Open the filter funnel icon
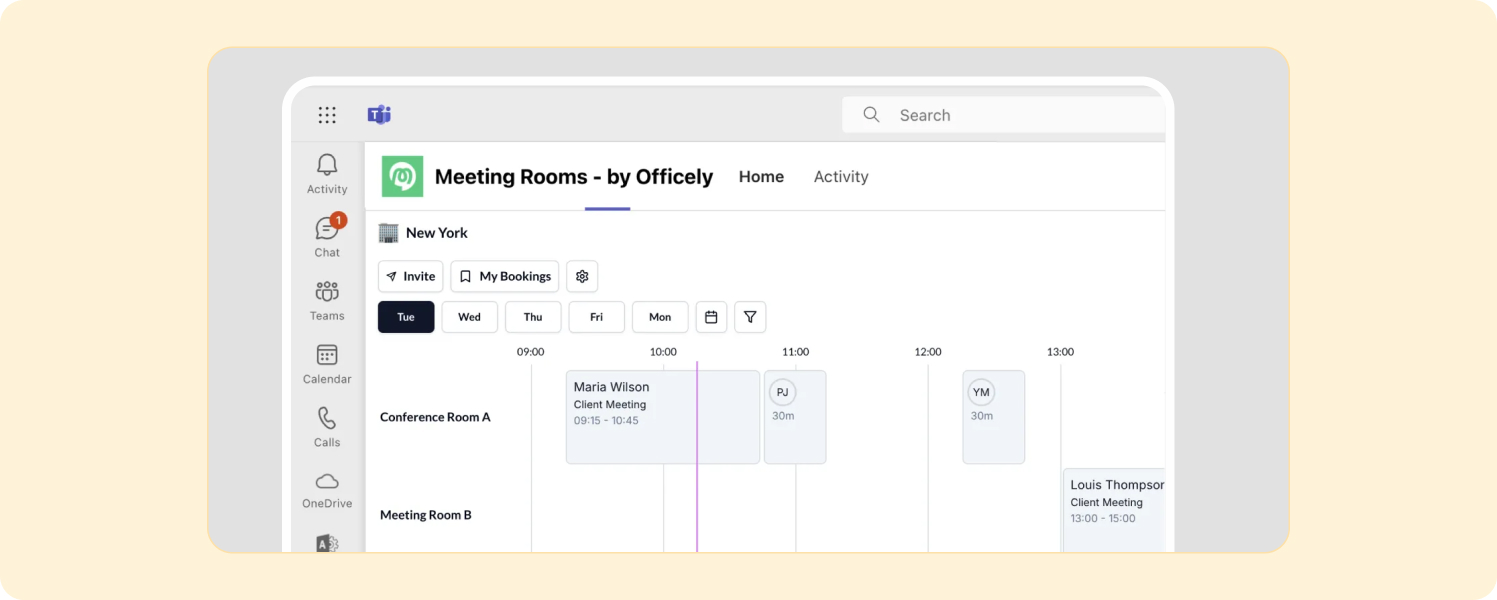 coord(750,317)
